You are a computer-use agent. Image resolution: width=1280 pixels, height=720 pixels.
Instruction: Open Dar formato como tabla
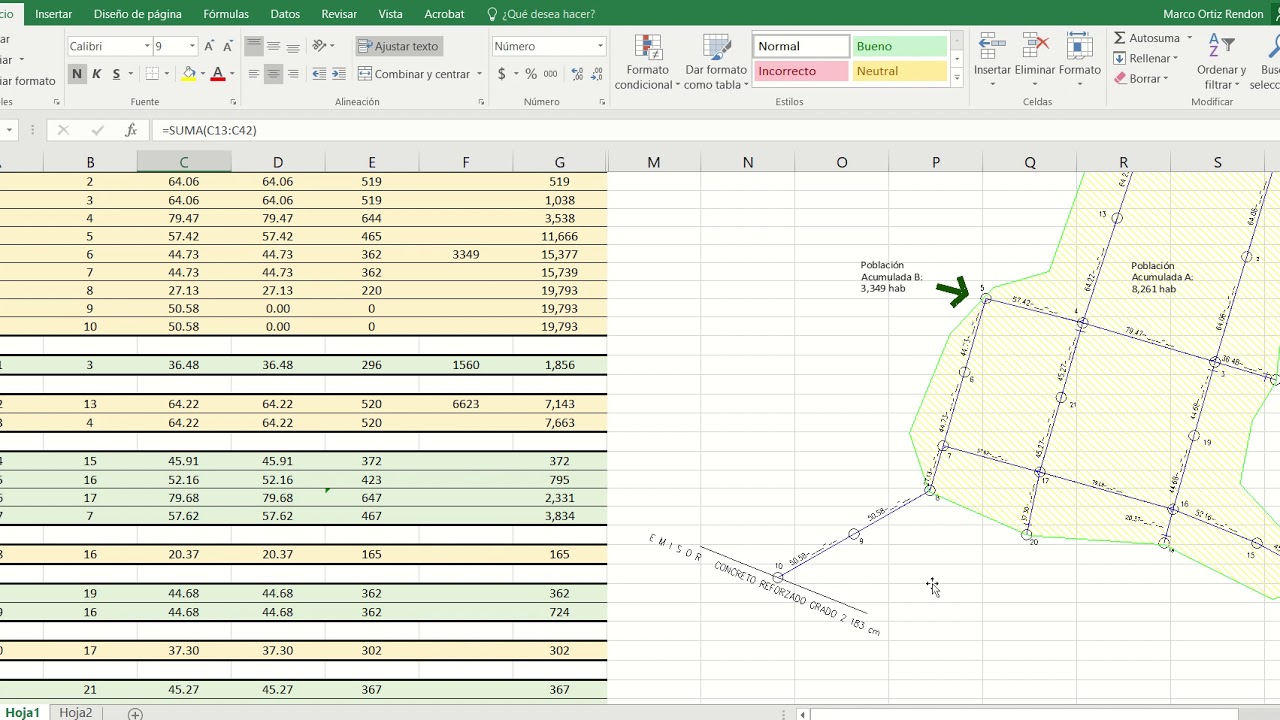[x=716, y=63]
